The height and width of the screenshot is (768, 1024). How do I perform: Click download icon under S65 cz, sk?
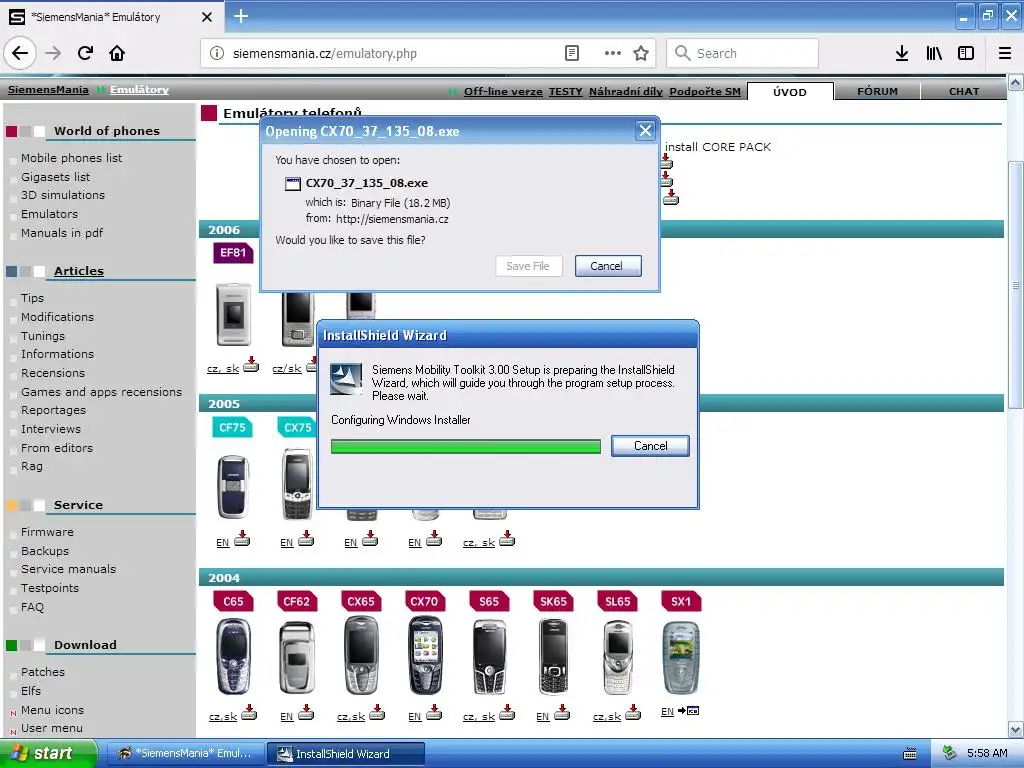coord(507,712)
